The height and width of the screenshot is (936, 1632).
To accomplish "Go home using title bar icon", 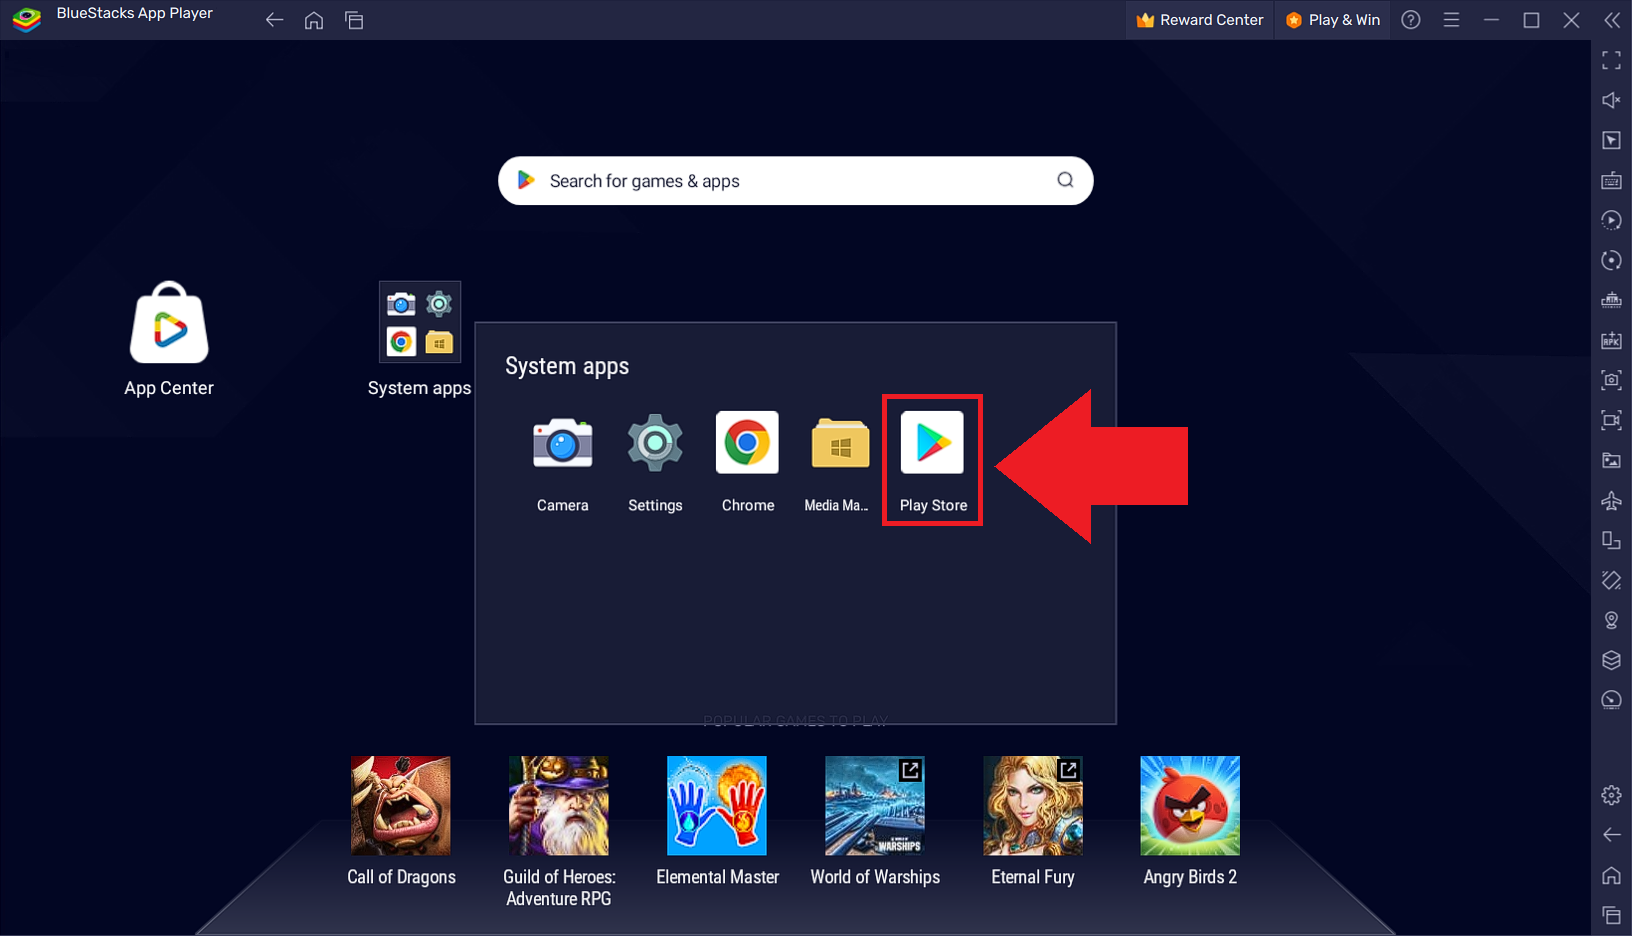I will coord(314,20).
